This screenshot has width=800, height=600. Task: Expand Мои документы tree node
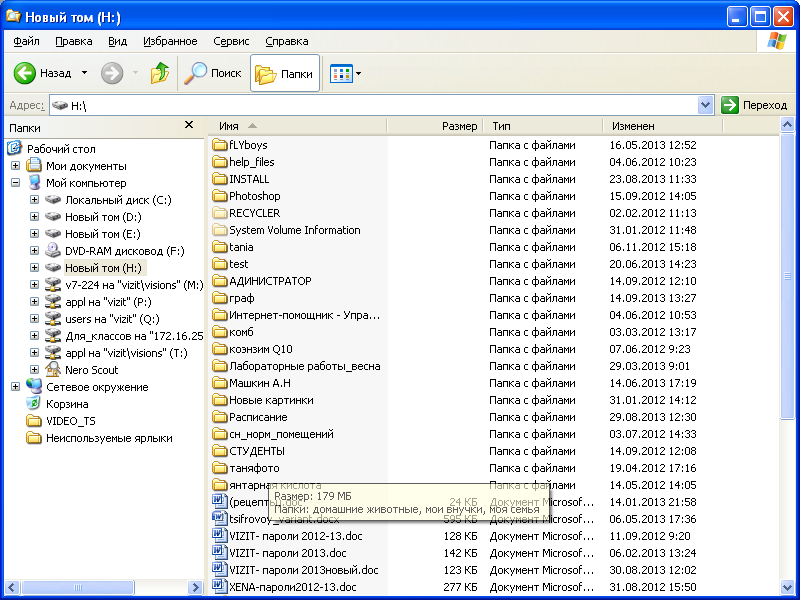pos(15,166)
